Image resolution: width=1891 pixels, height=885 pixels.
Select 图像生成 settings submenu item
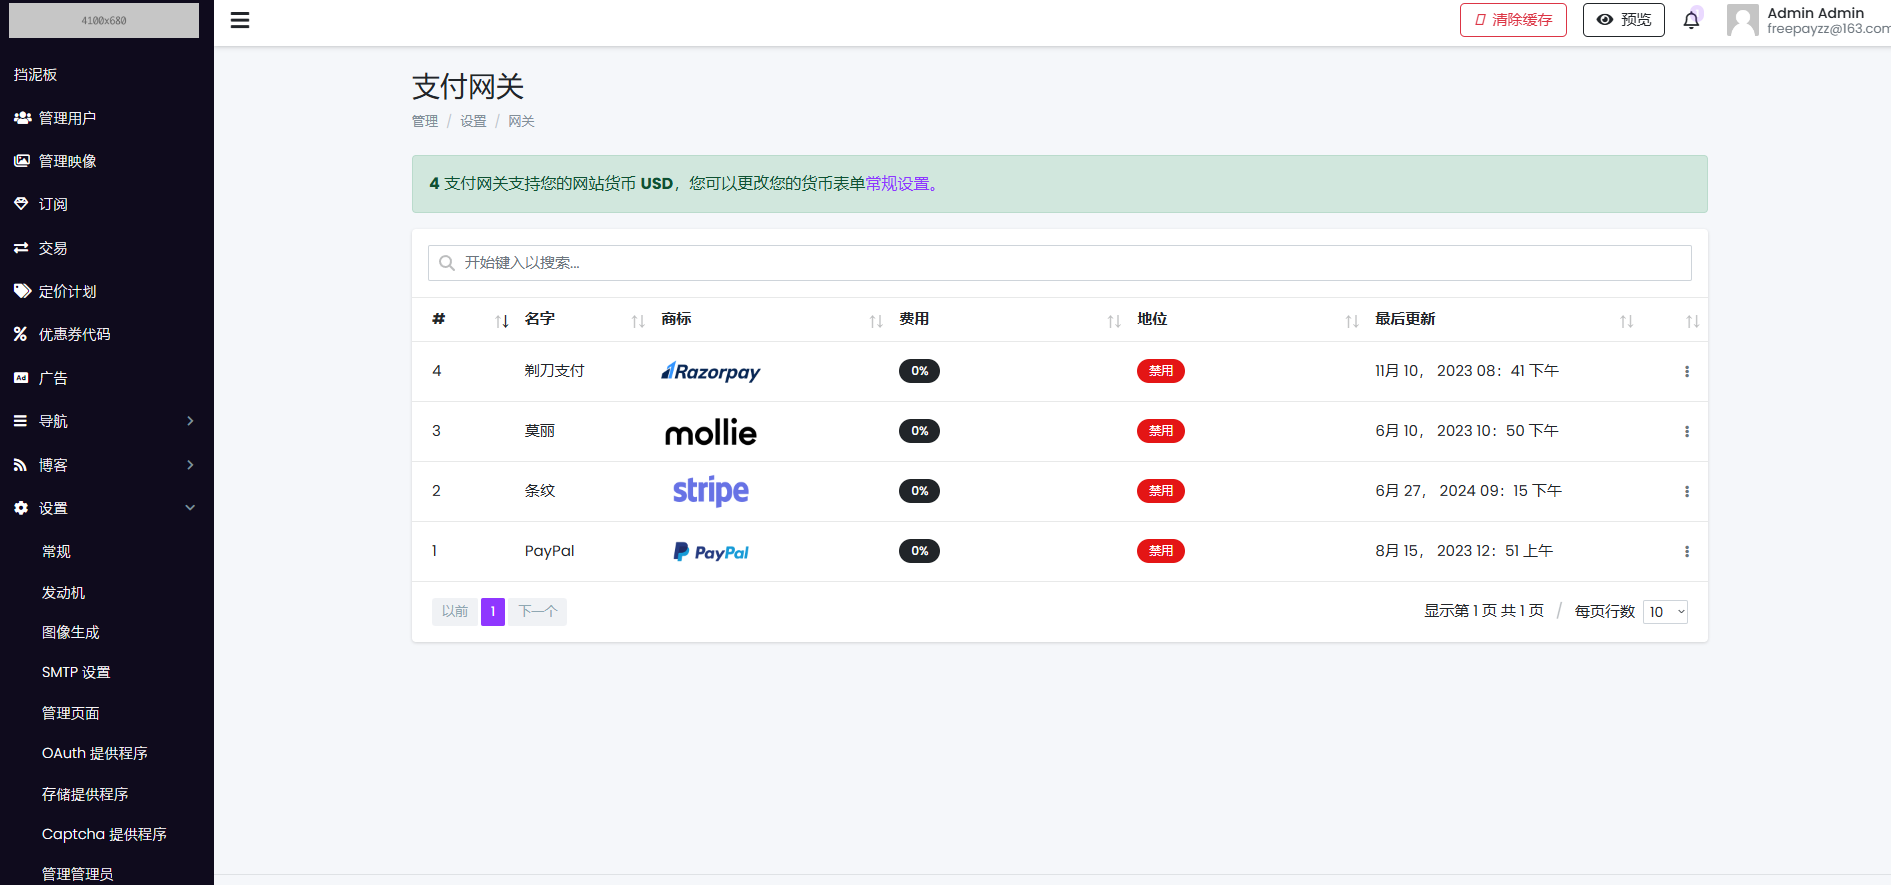(x=71, y=632)
